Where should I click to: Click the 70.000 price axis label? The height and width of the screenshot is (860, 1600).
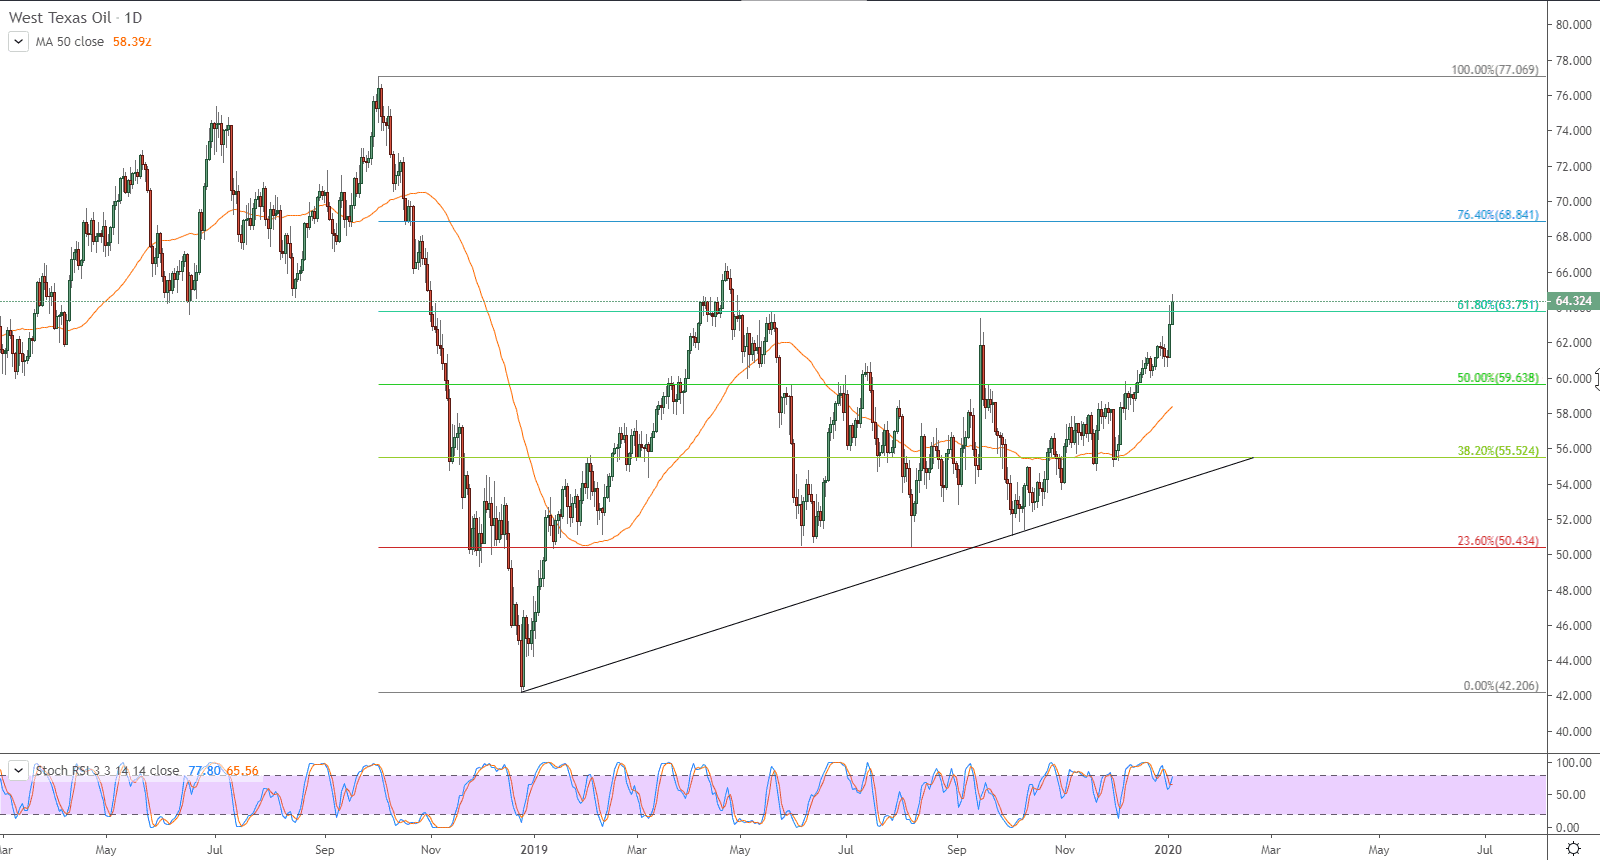pyautogui.click(x=1574, y=201)
